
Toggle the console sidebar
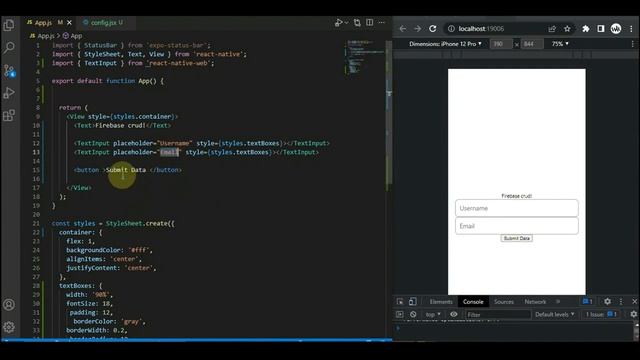(x=400, y=314)
